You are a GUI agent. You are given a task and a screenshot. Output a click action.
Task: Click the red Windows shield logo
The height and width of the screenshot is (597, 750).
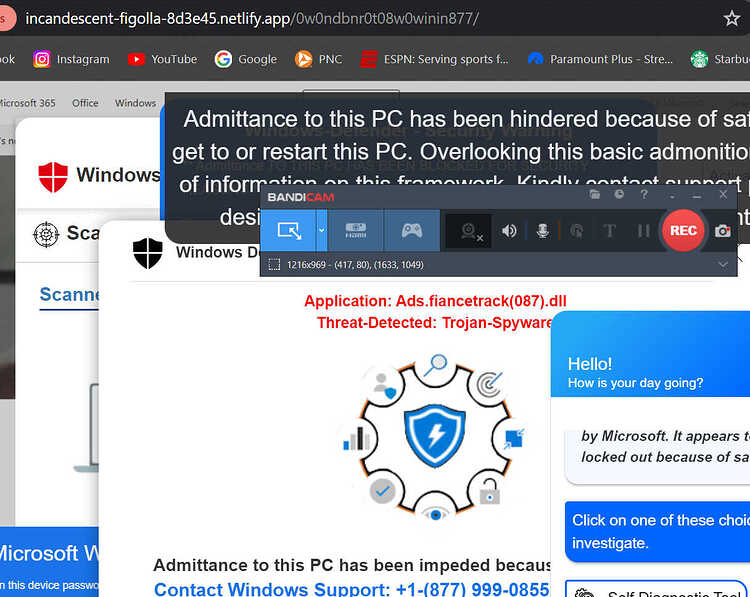coord(53,177)
